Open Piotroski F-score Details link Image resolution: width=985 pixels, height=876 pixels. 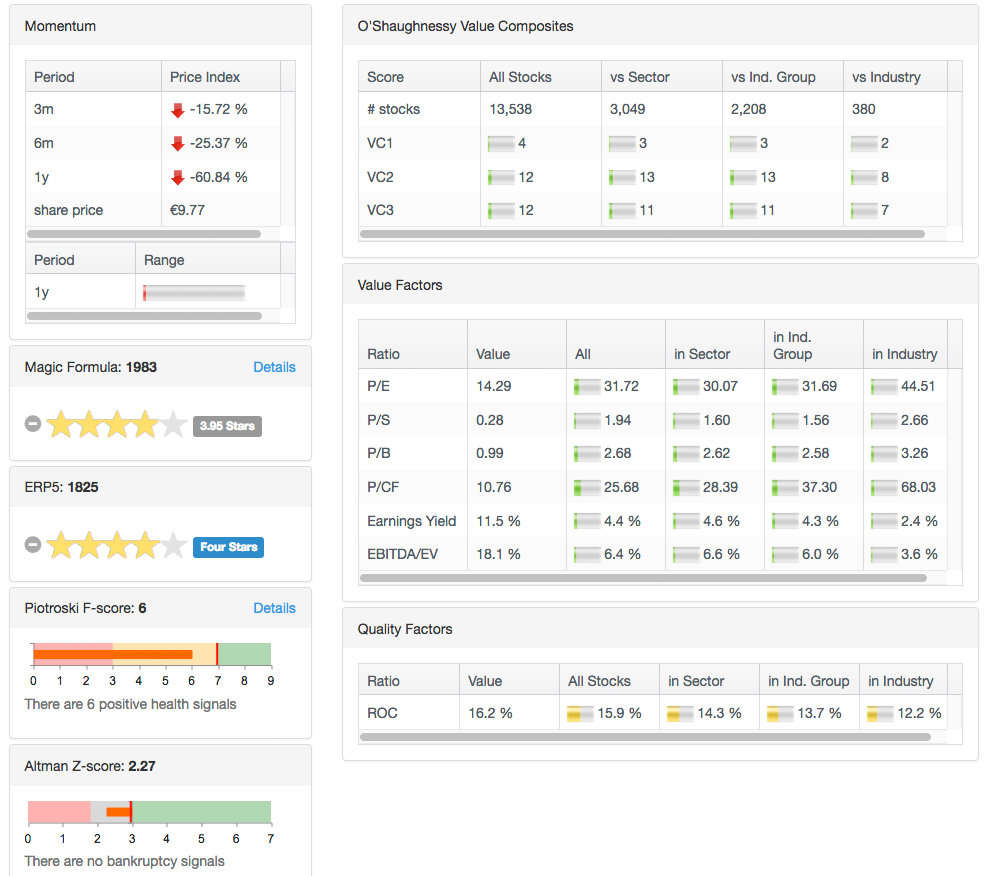[x=274, y=608]
